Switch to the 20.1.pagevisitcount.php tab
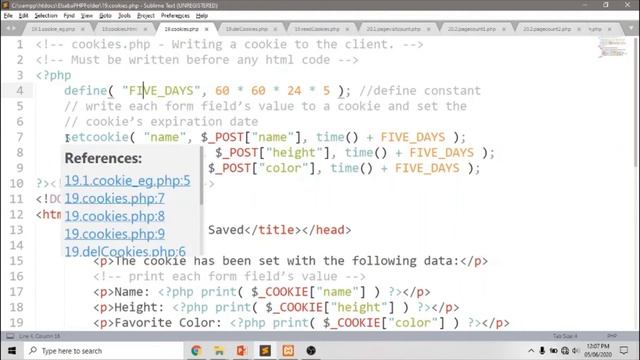 pyautogui.click(x=393, y=29)
